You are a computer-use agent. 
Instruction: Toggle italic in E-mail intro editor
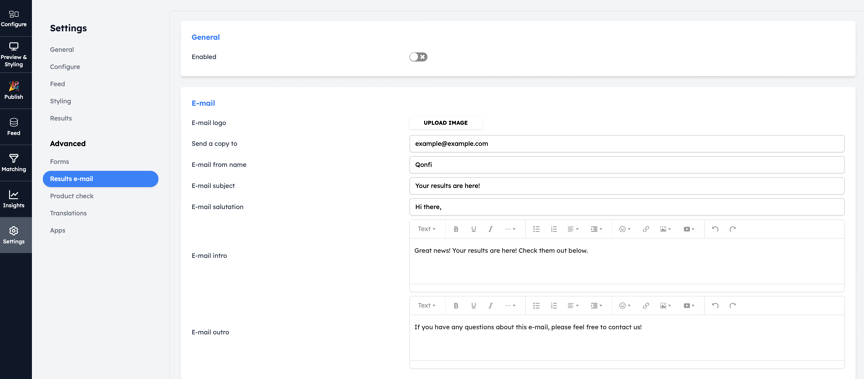tap(490, 229)
